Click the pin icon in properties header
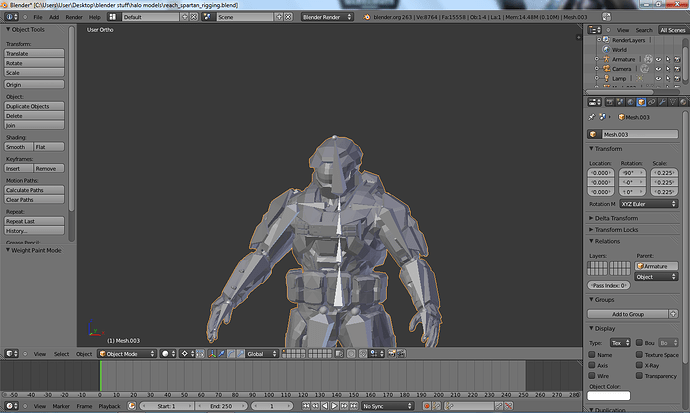 point(592,117)
